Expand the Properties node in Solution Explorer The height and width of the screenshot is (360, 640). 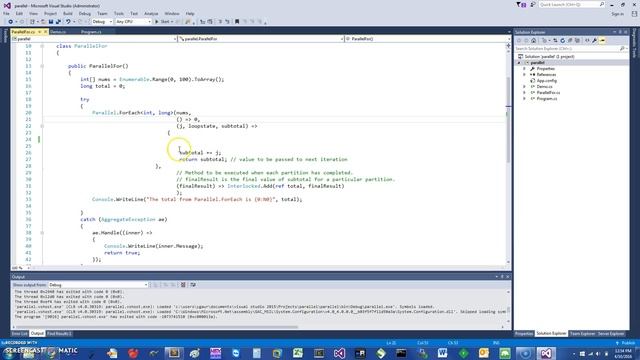point(524,69)
